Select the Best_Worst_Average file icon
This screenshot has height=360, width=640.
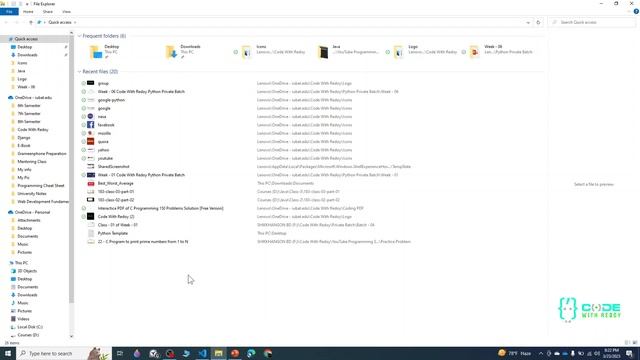click(x=91, y=183)
